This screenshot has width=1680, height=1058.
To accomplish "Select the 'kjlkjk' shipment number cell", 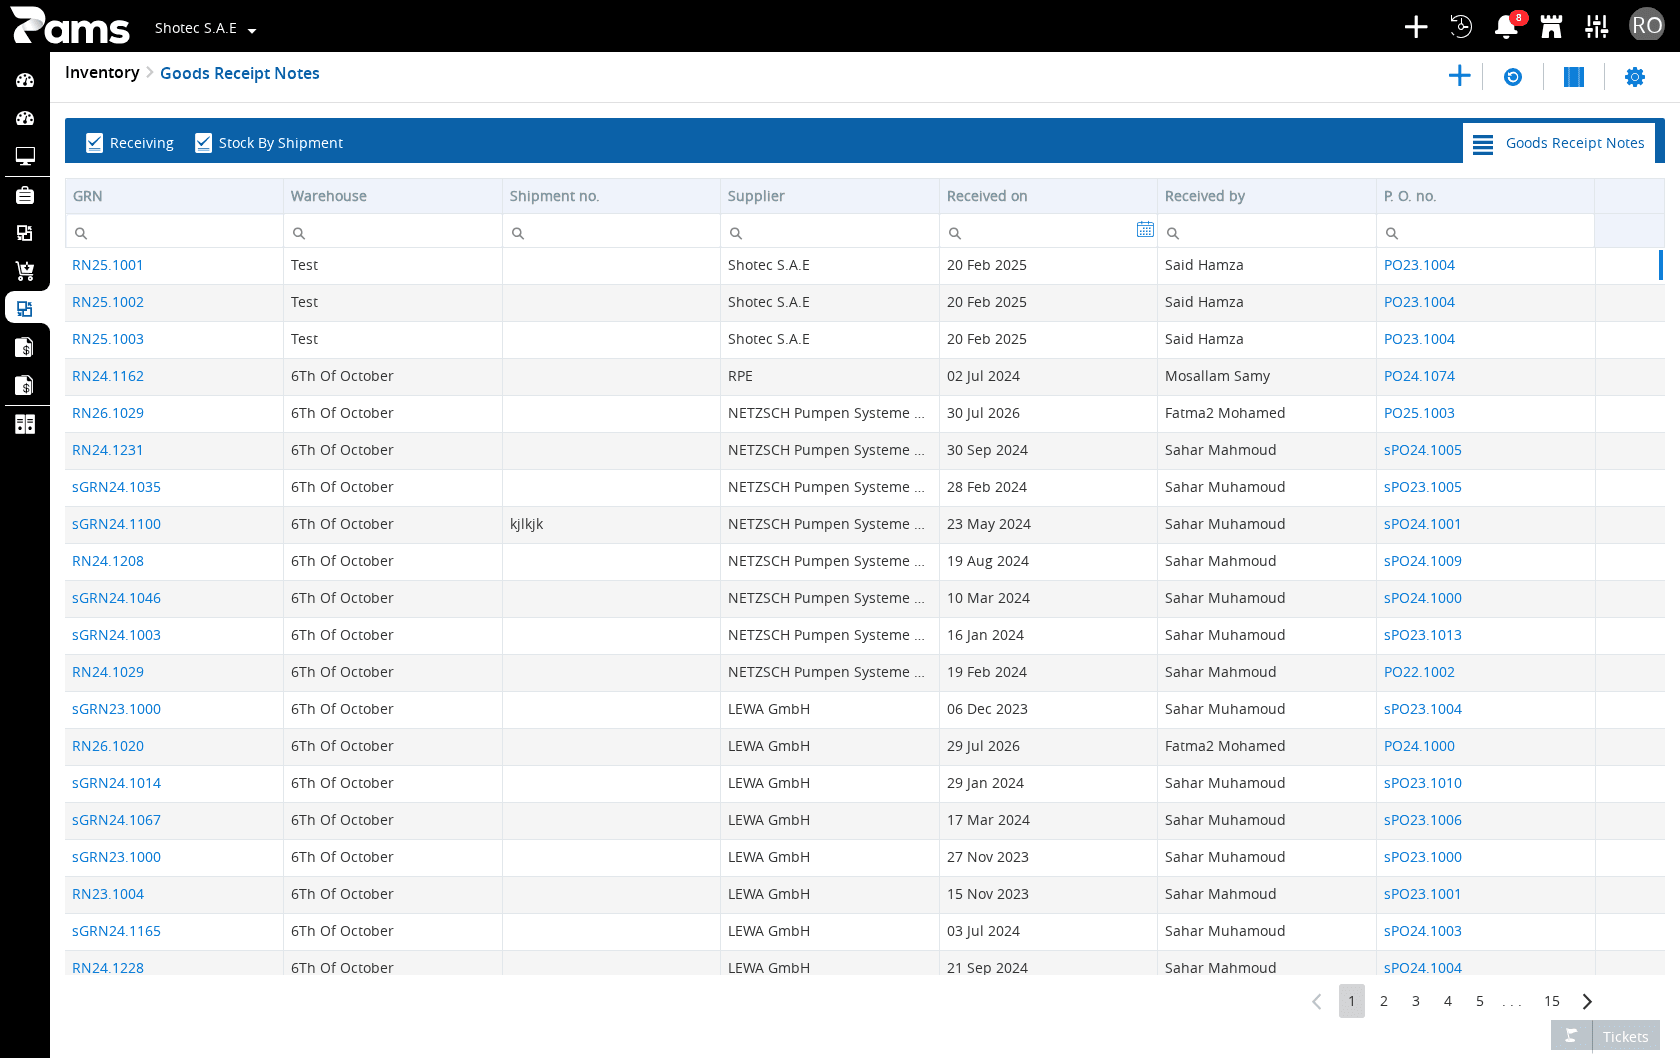I will 611,524.
